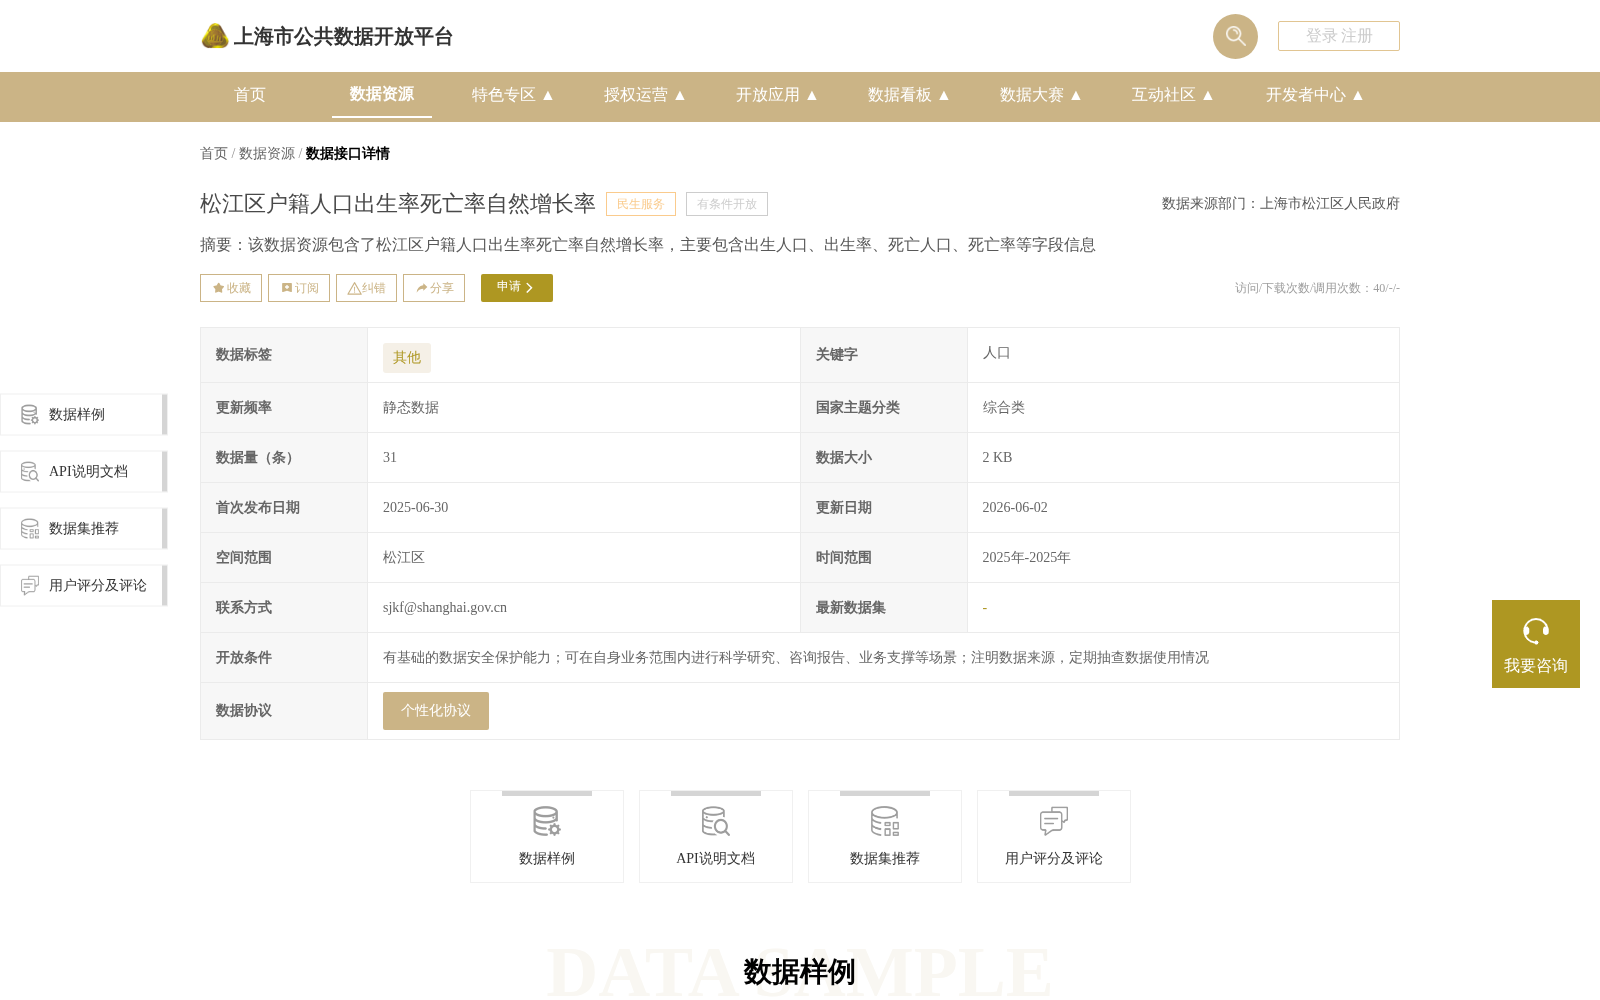Click the 订阅 subscribe button
The width and height of the screenshot is (1600, 1000).
coord(299,288)
